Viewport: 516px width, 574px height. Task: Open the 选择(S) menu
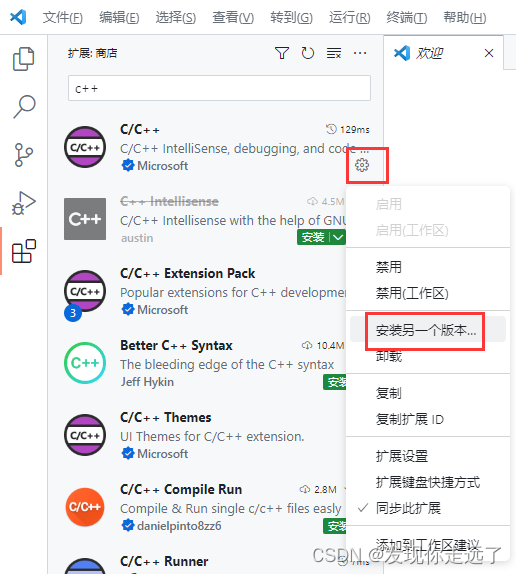pos(176,17)
